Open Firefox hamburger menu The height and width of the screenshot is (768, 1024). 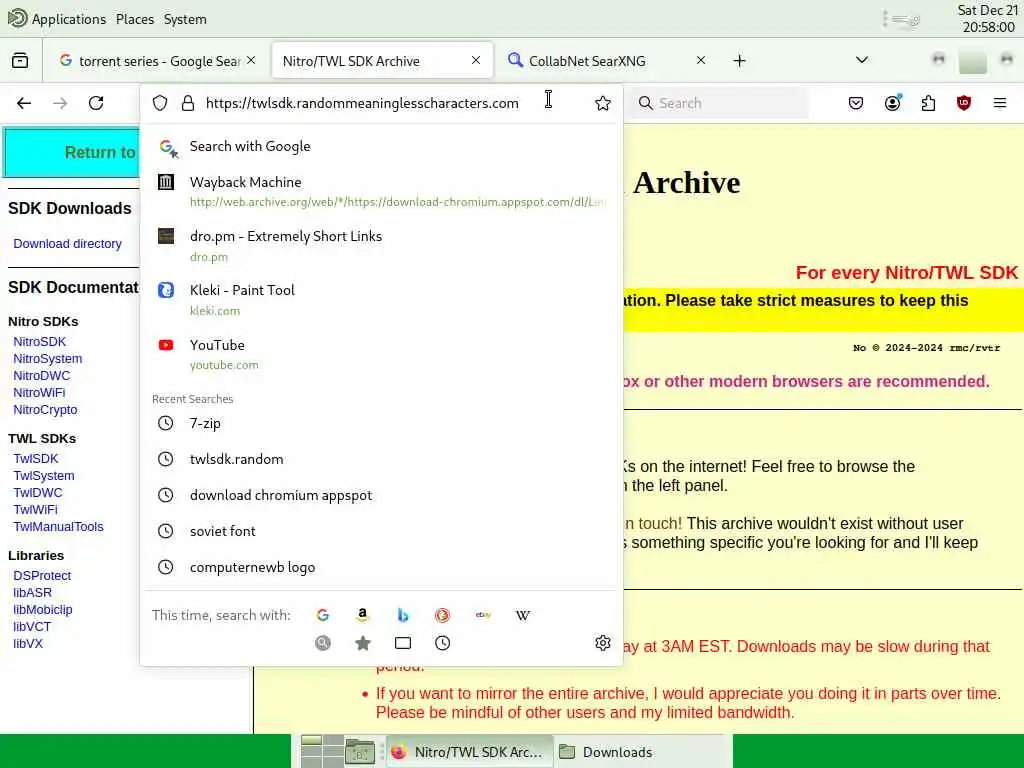click(1000, 103)
